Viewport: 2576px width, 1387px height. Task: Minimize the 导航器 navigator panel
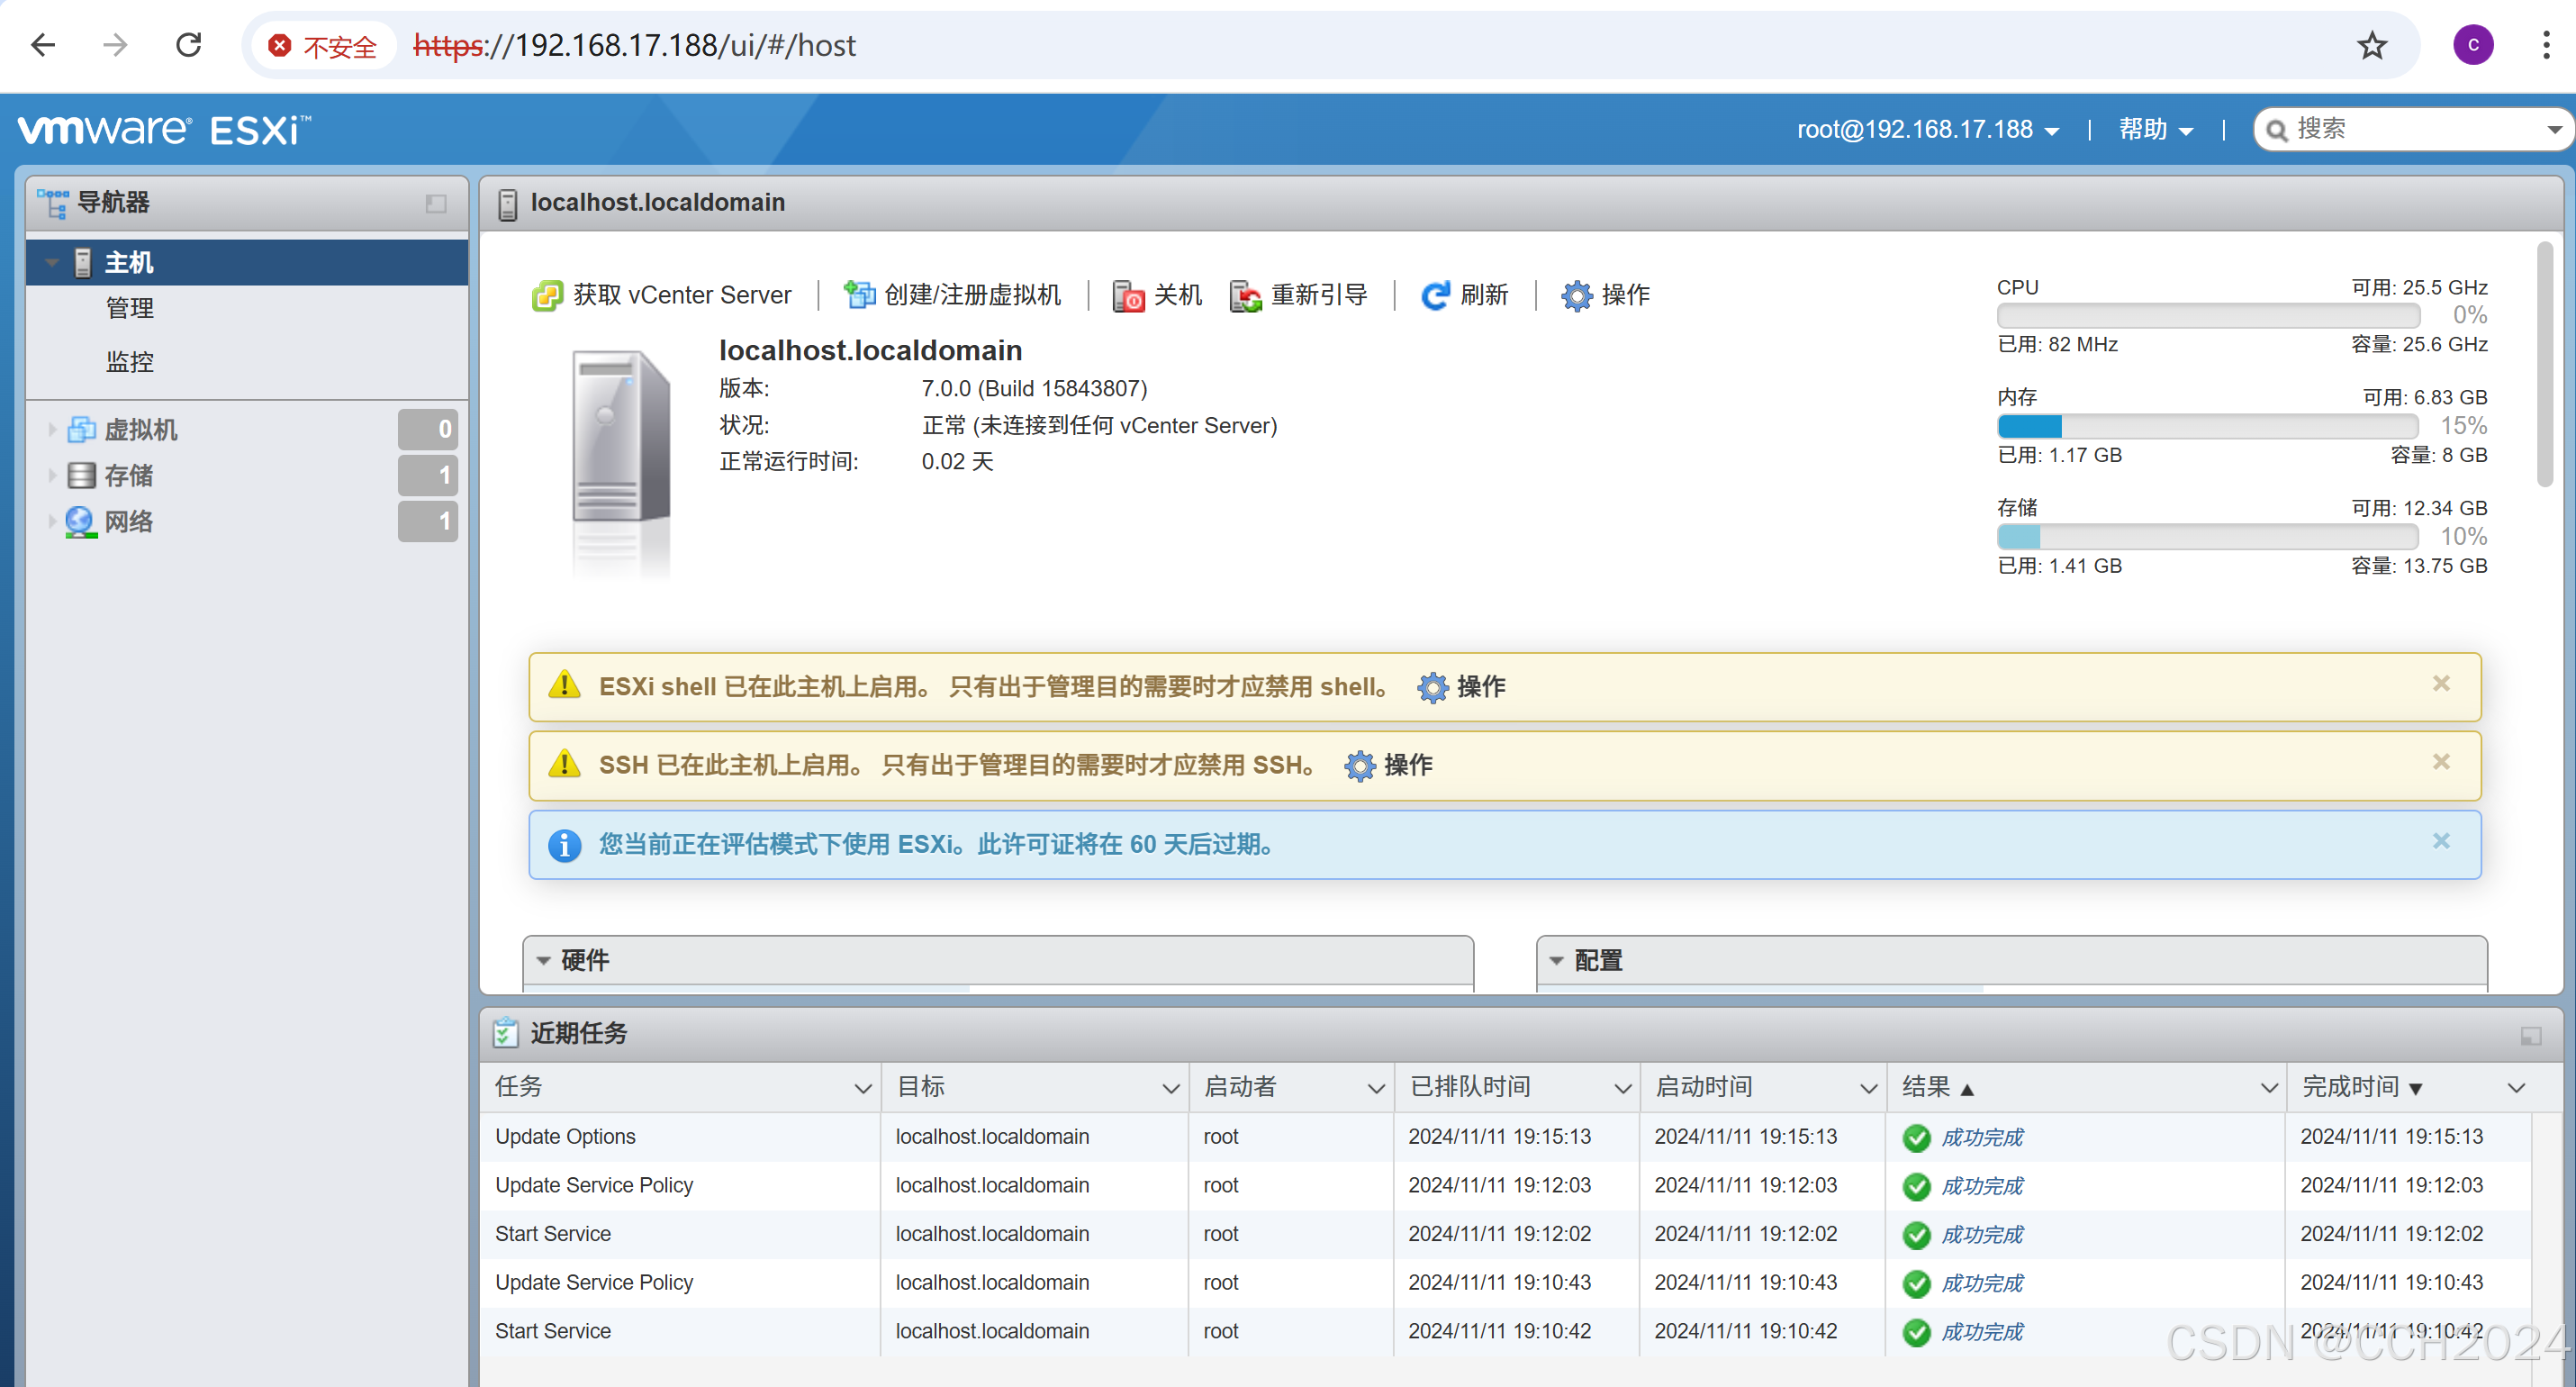[x=435, y=203]
